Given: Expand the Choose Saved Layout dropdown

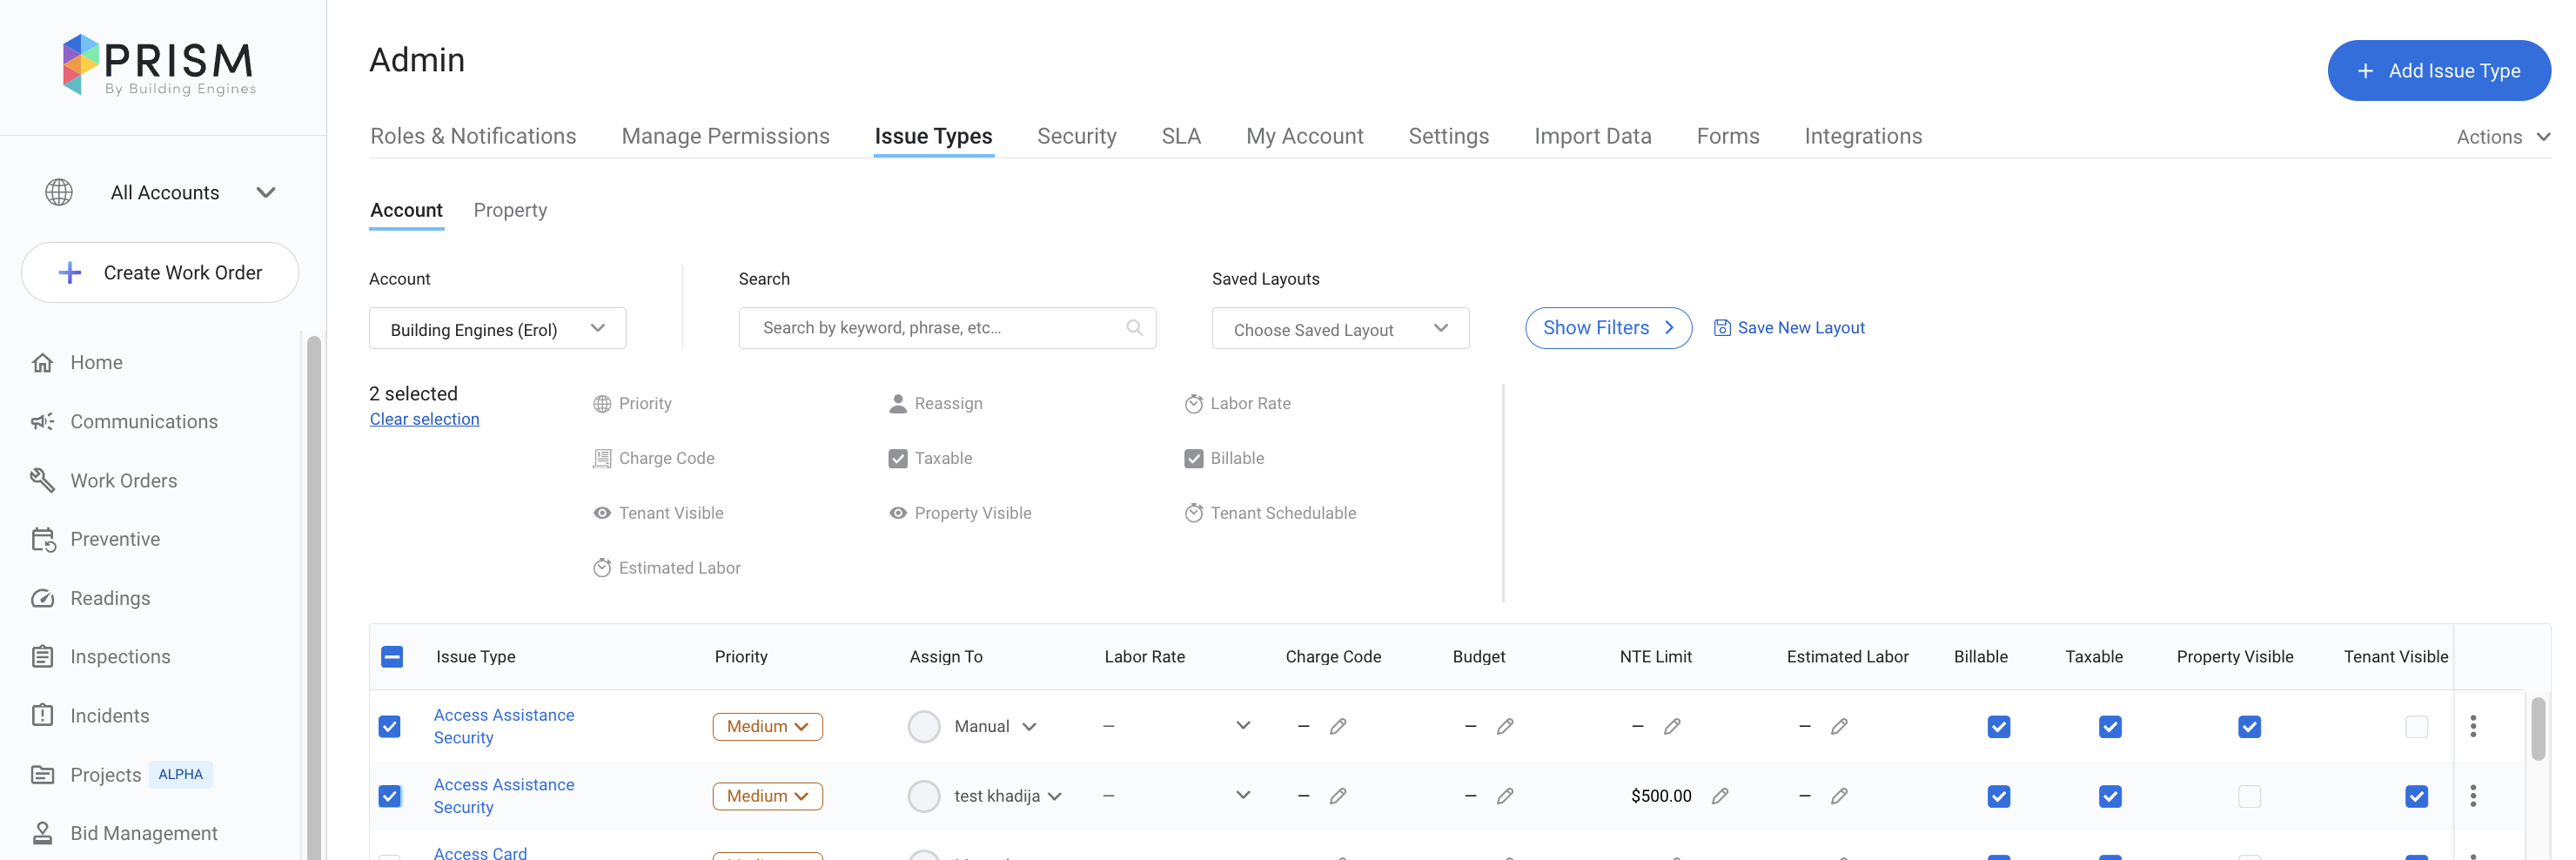Looking at the screenshot, I should click(1340, 328).
